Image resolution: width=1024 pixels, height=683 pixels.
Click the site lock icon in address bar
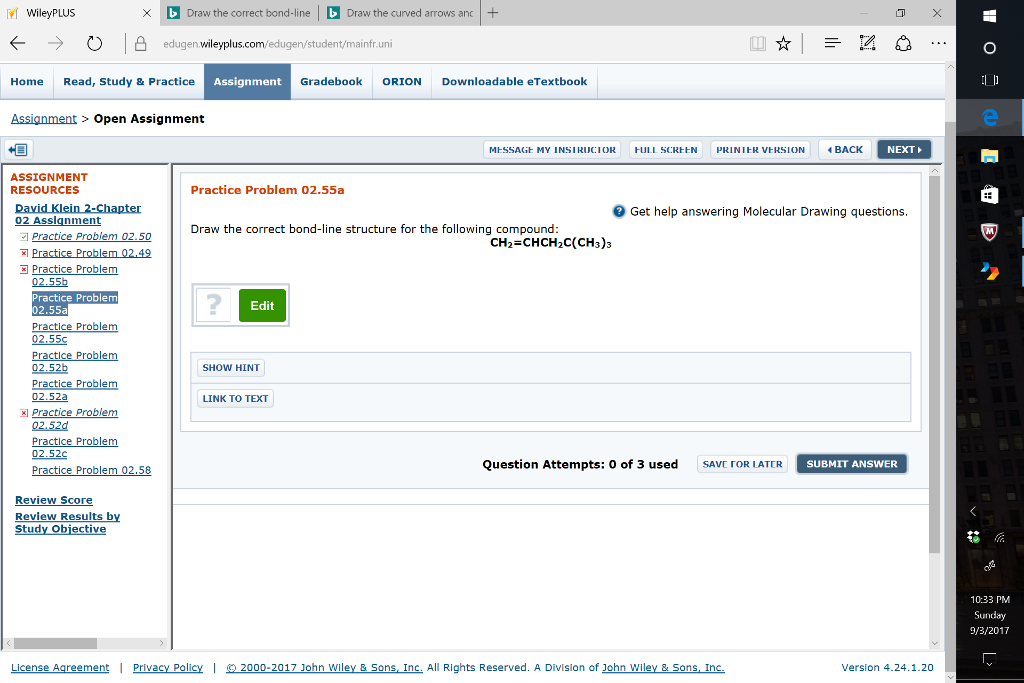point(140,44)
